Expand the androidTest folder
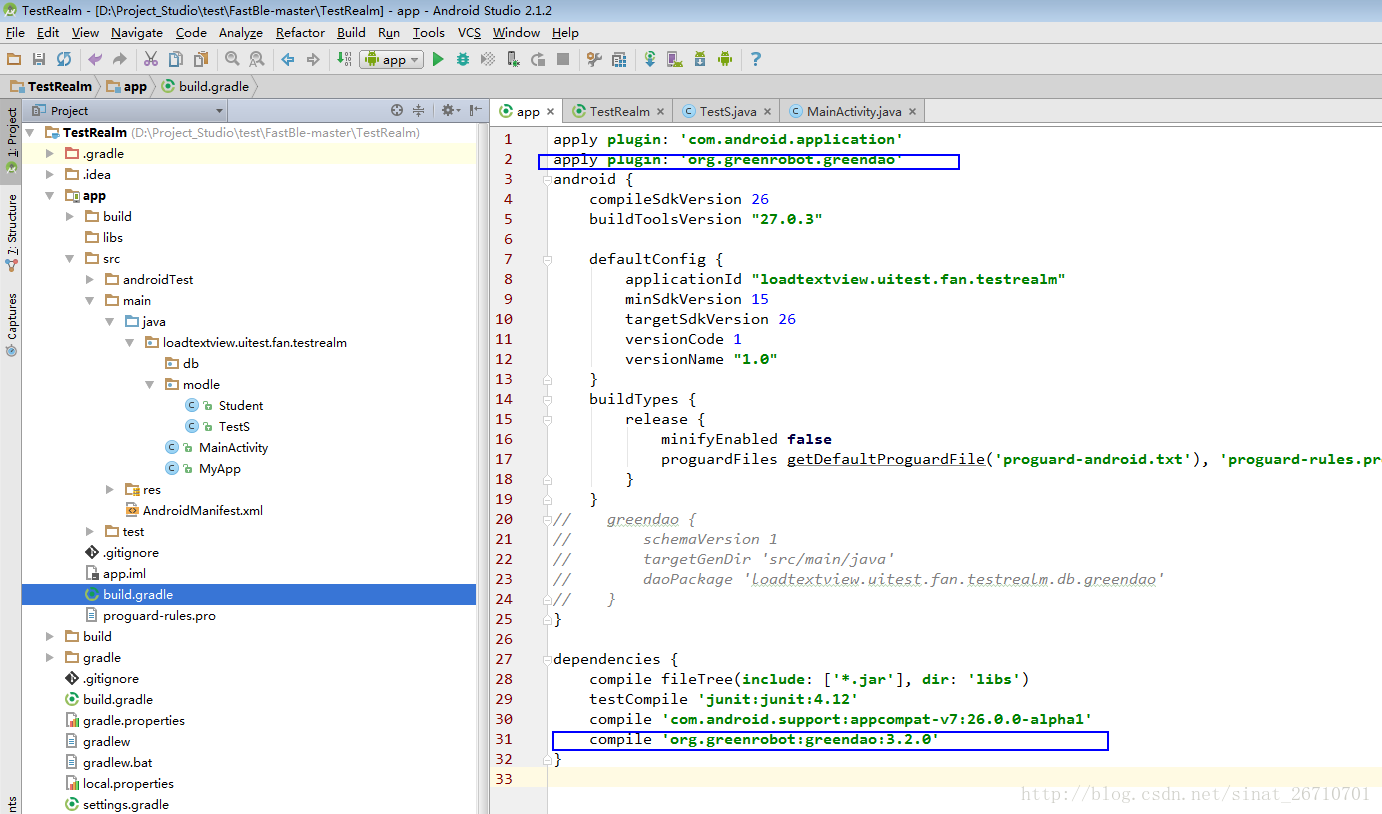This screenshot has width=1382, height=814. (x=90, y=279)
